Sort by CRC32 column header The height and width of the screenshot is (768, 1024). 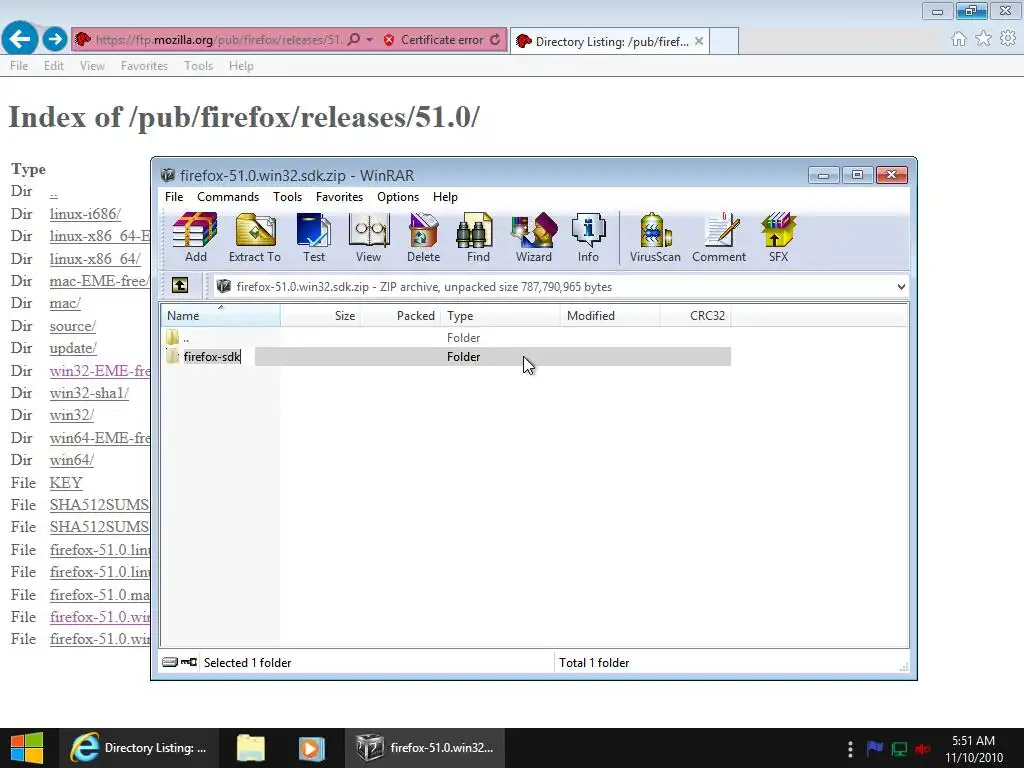click(x=696, y=315)
